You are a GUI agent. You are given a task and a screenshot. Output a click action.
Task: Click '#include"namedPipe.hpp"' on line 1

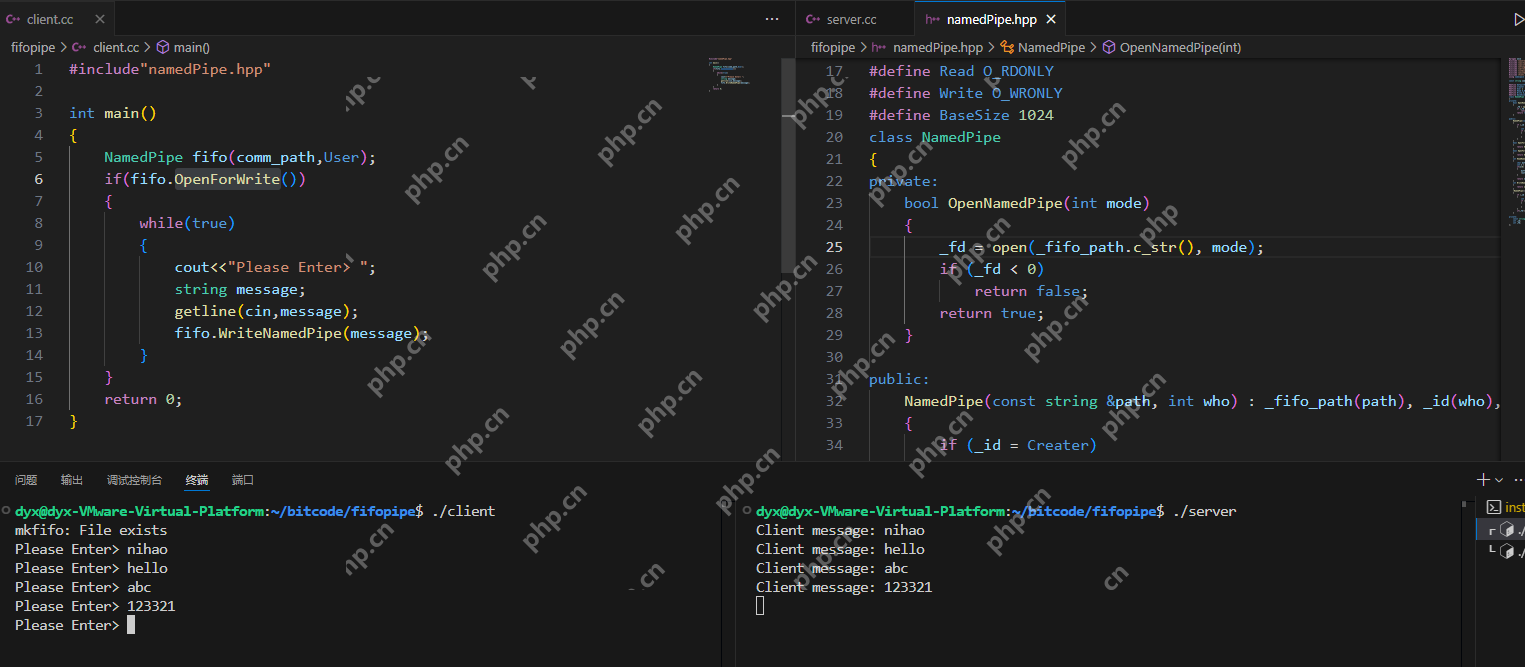tap(170, 69)
